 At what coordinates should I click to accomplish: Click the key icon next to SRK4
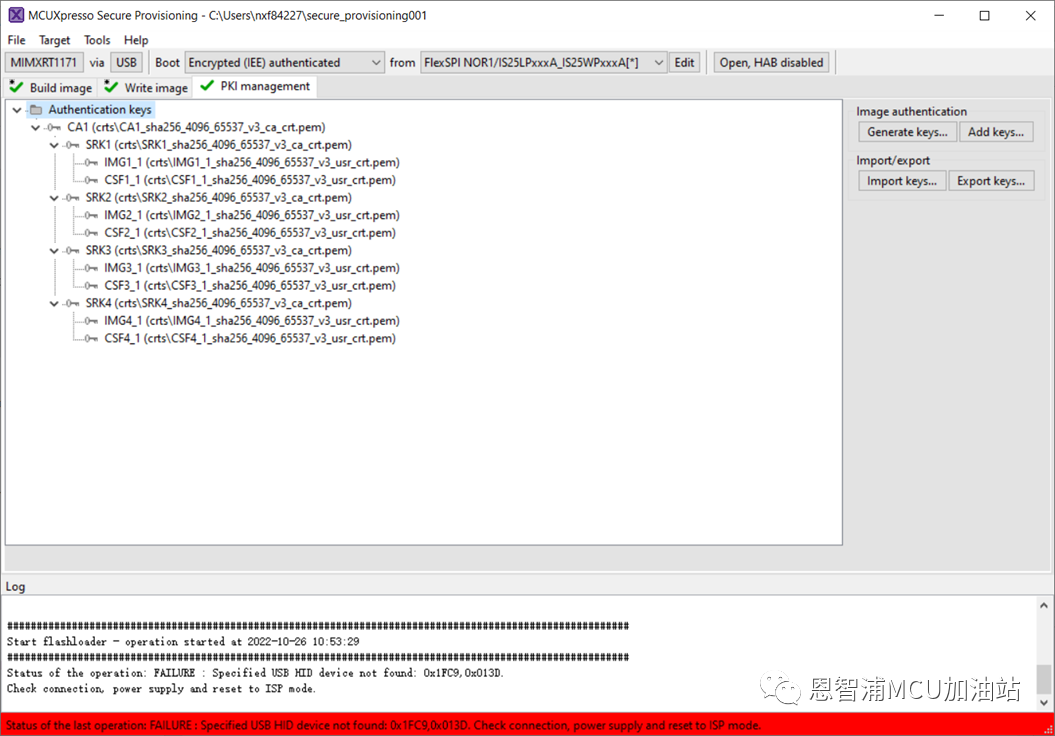click(73, 303)
